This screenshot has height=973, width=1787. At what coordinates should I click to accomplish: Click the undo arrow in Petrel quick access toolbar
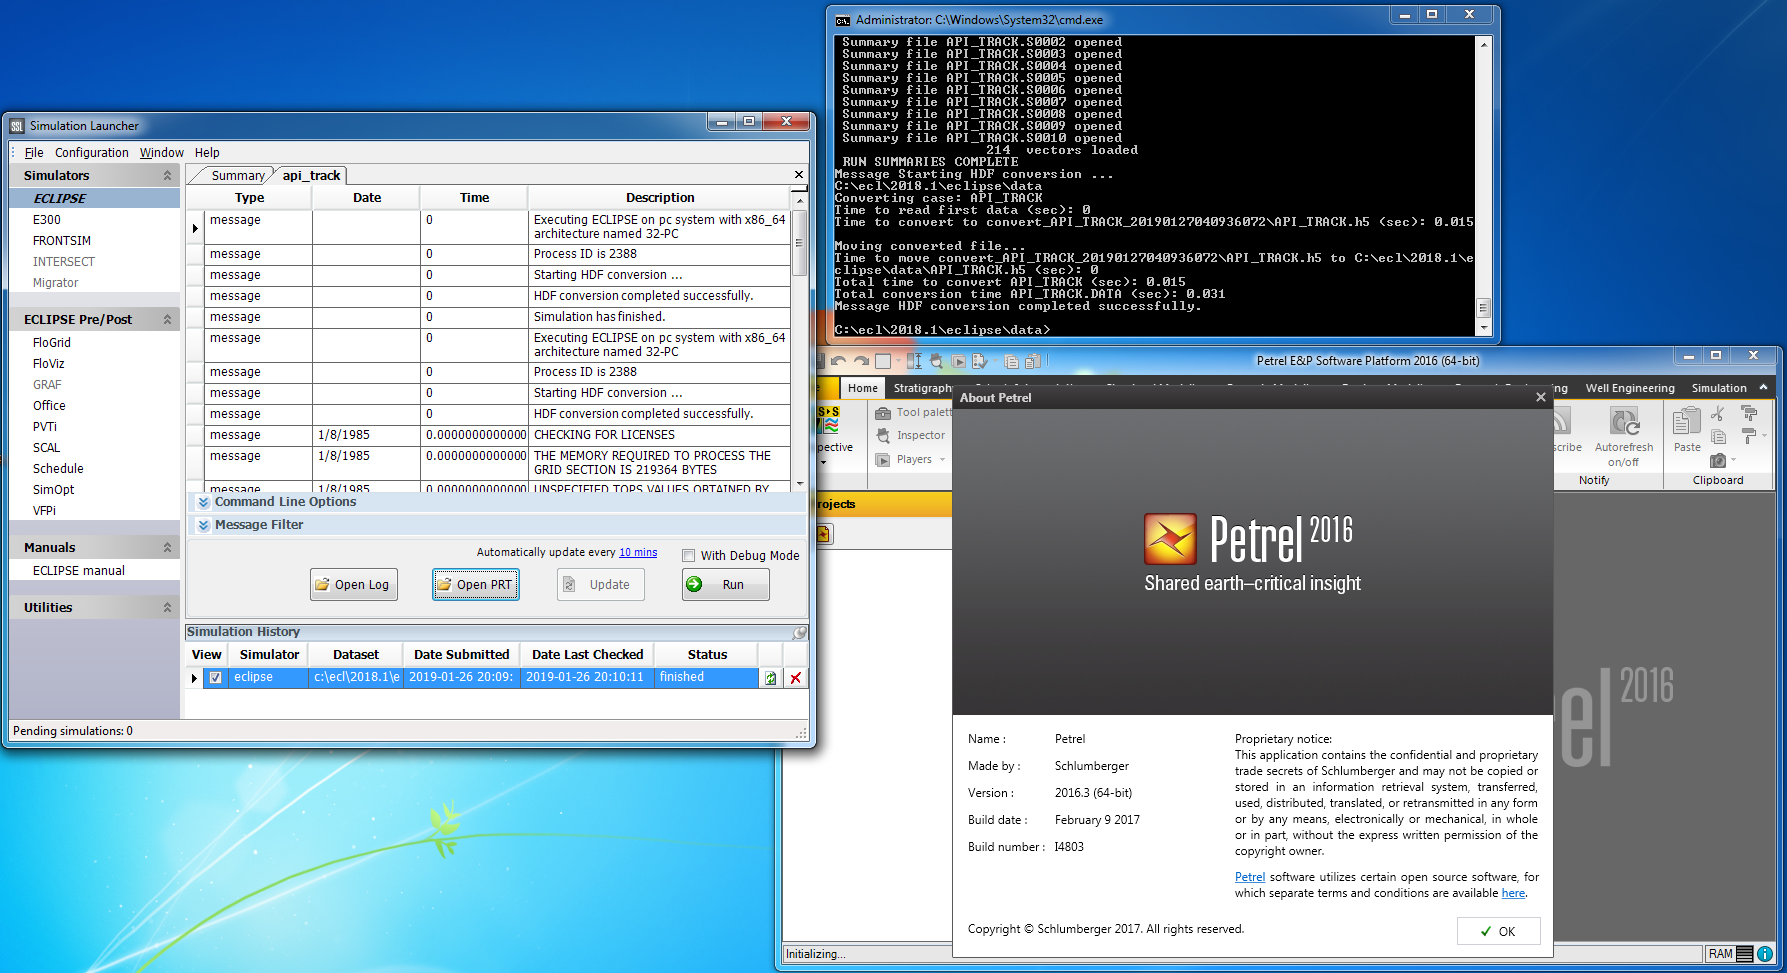point(838,361)
